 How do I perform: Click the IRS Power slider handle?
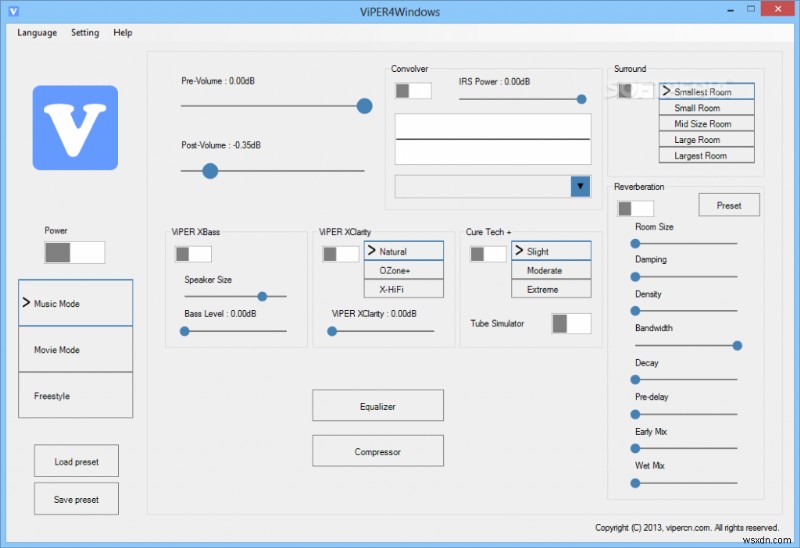pos(581,99)
